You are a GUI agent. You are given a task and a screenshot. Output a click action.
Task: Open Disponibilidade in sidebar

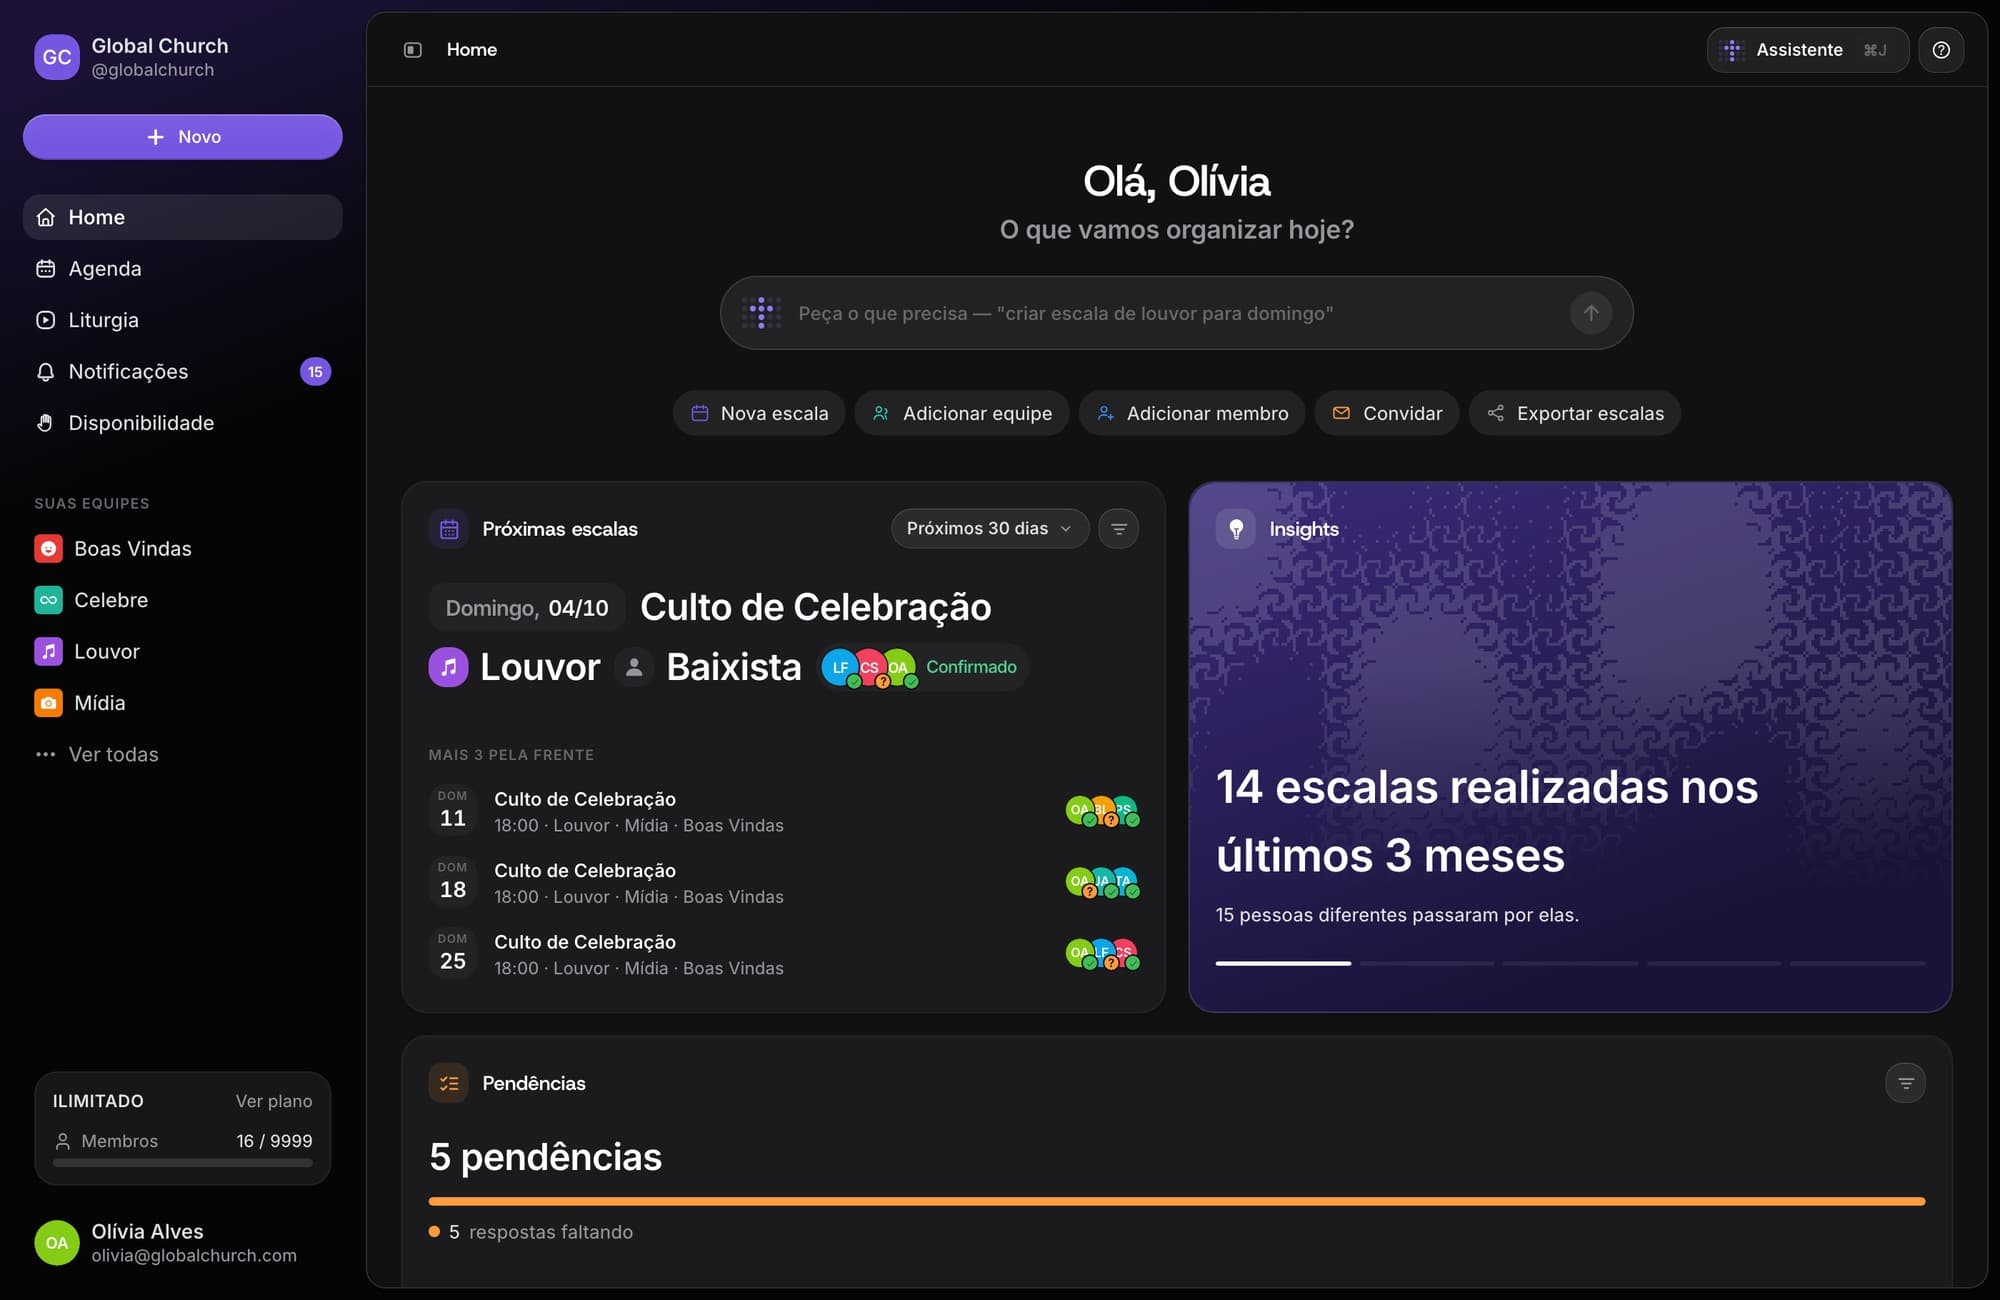pyautogui.click(x=183, y=423)
